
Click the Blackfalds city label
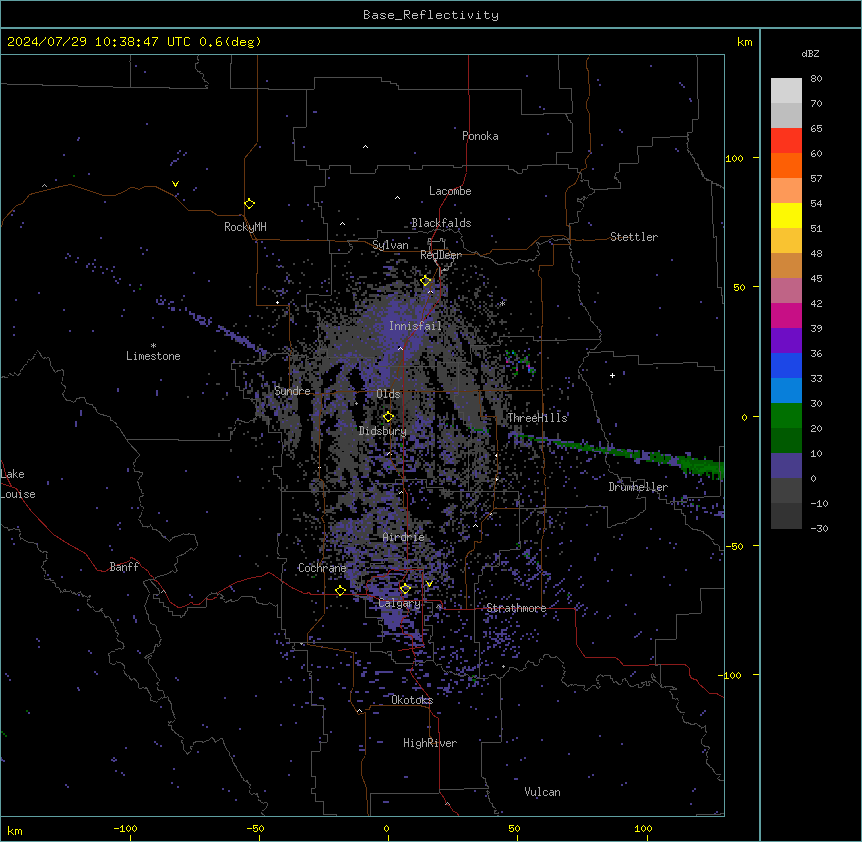441,223
